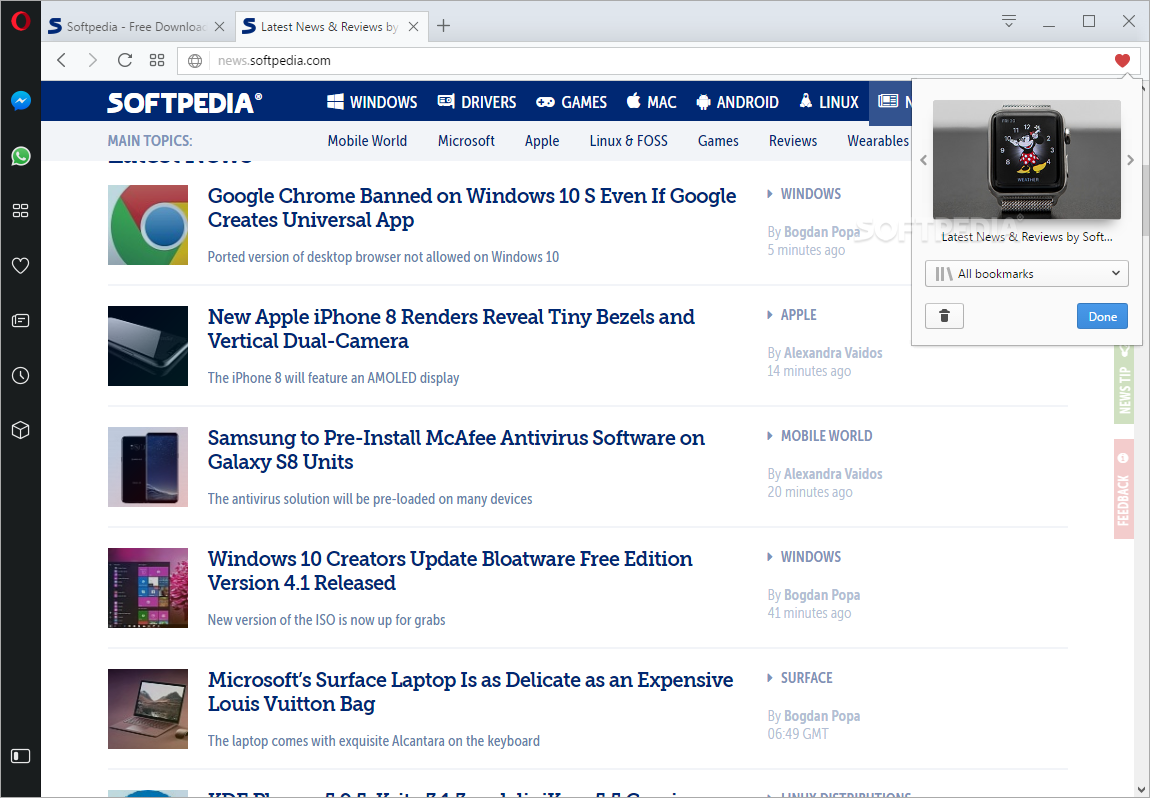Open SURFACE category tag
The height and width of the screenshot is (798, 1150).
point(806,678)
